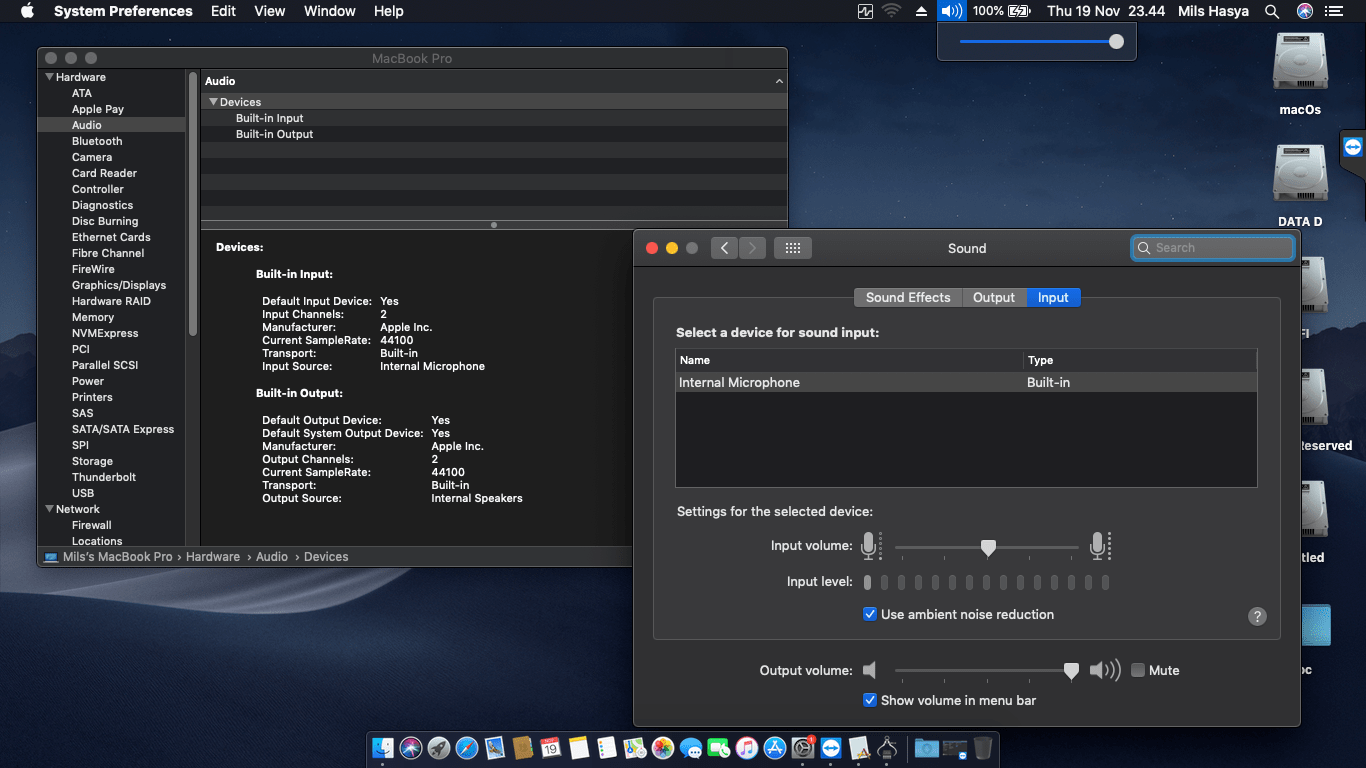Click the Input volume slider handle

click(988, 547)
